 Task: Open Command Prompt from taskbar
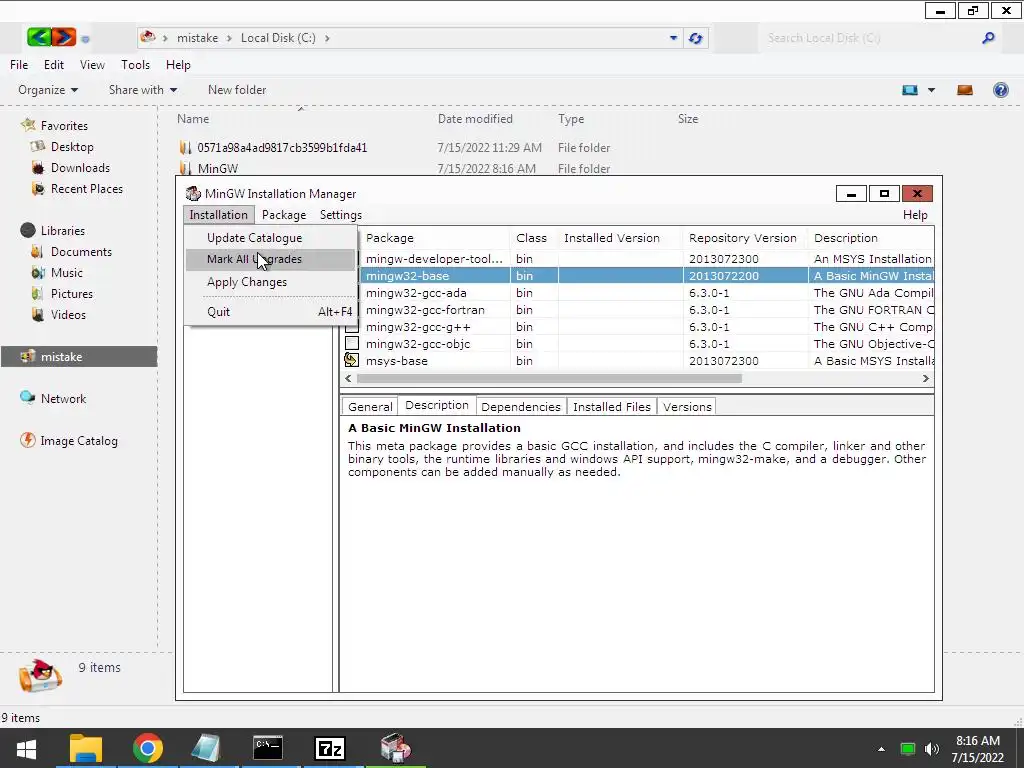[268, 748]
